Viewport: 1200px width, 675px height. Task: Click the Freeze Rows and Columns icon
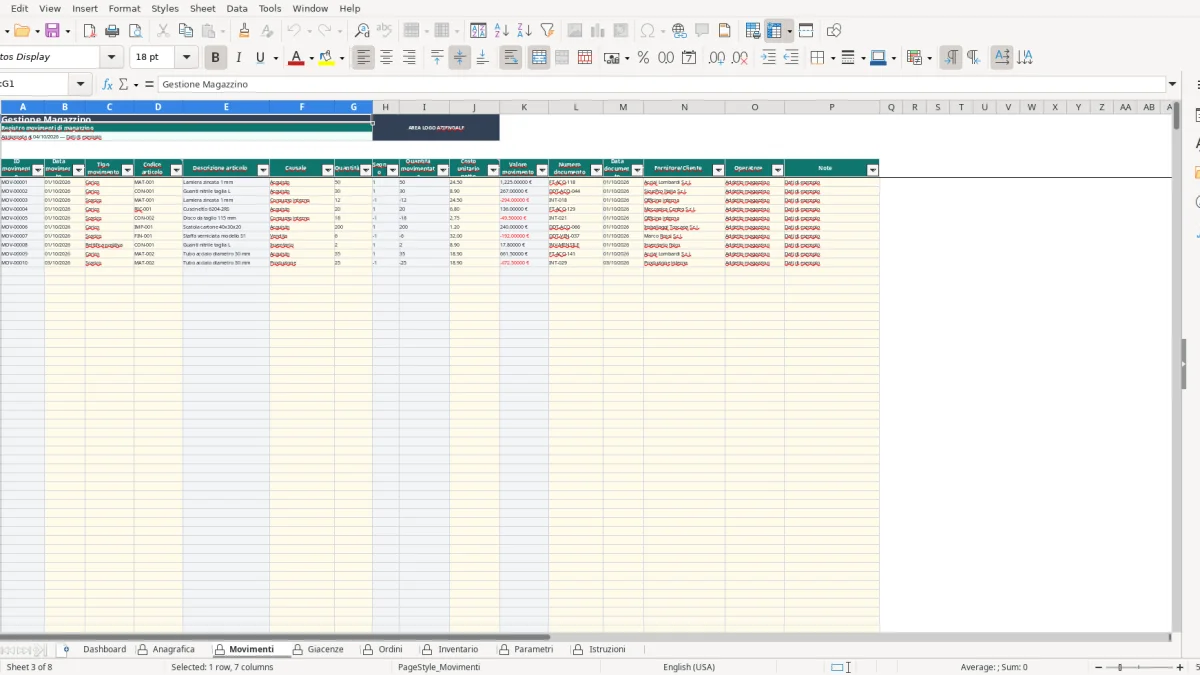pos(774,31)
